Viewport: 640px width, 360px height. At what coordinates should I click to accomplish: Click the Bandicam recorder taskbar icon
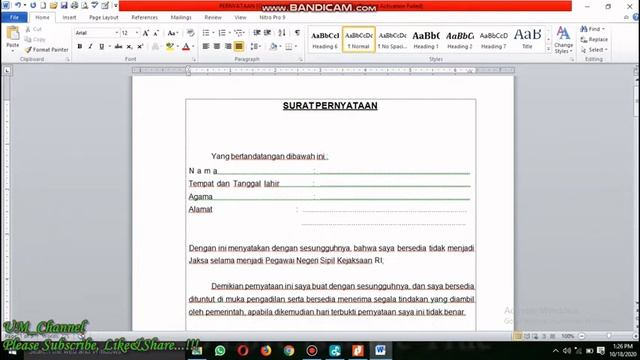coord(312,351)
